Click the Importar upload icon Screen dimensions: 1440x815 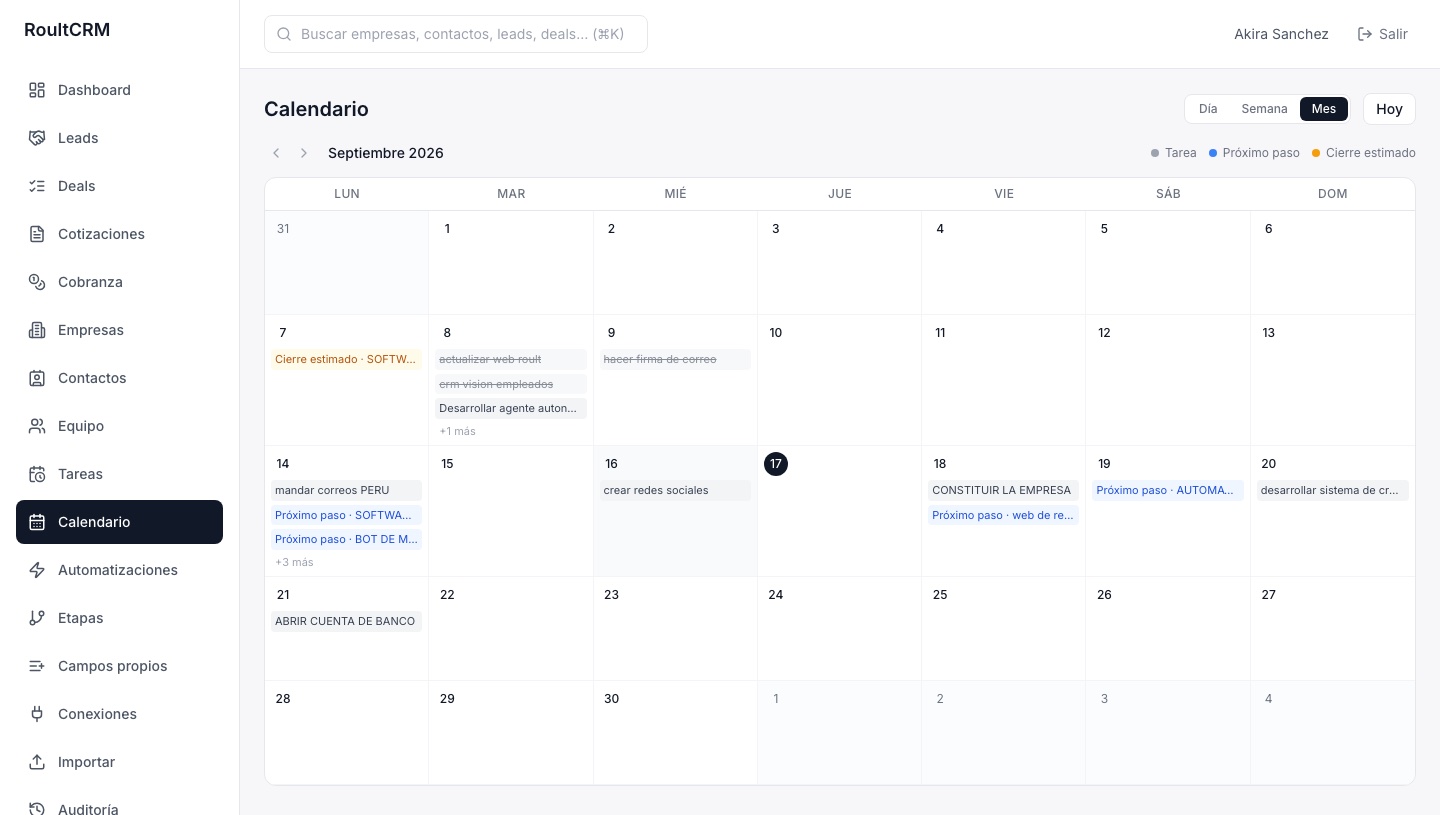pos(37,762)
